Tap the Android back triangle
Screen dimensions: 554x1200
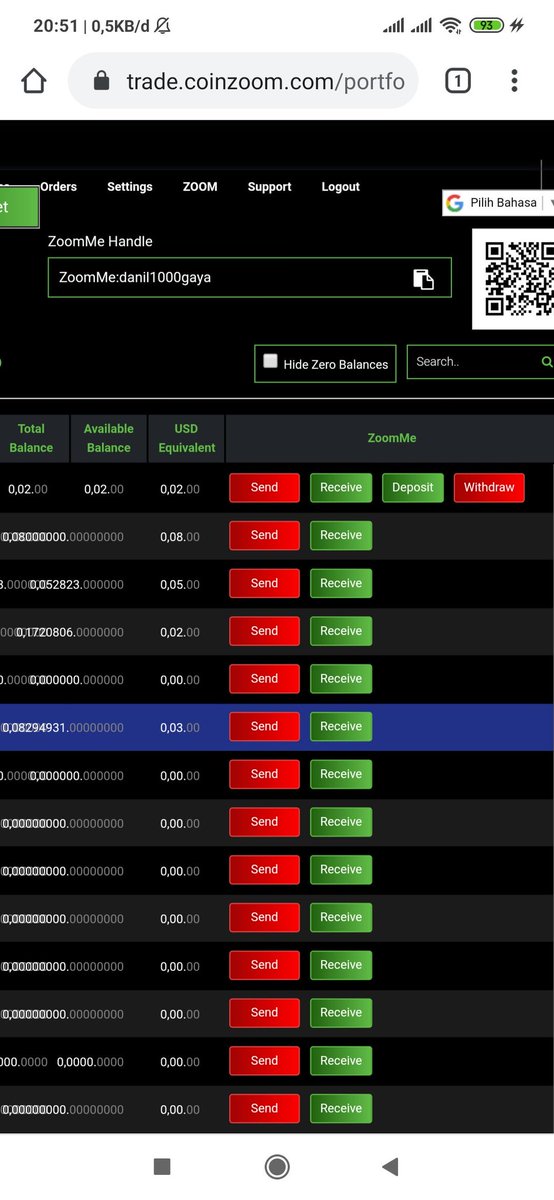click(390, 1166)
